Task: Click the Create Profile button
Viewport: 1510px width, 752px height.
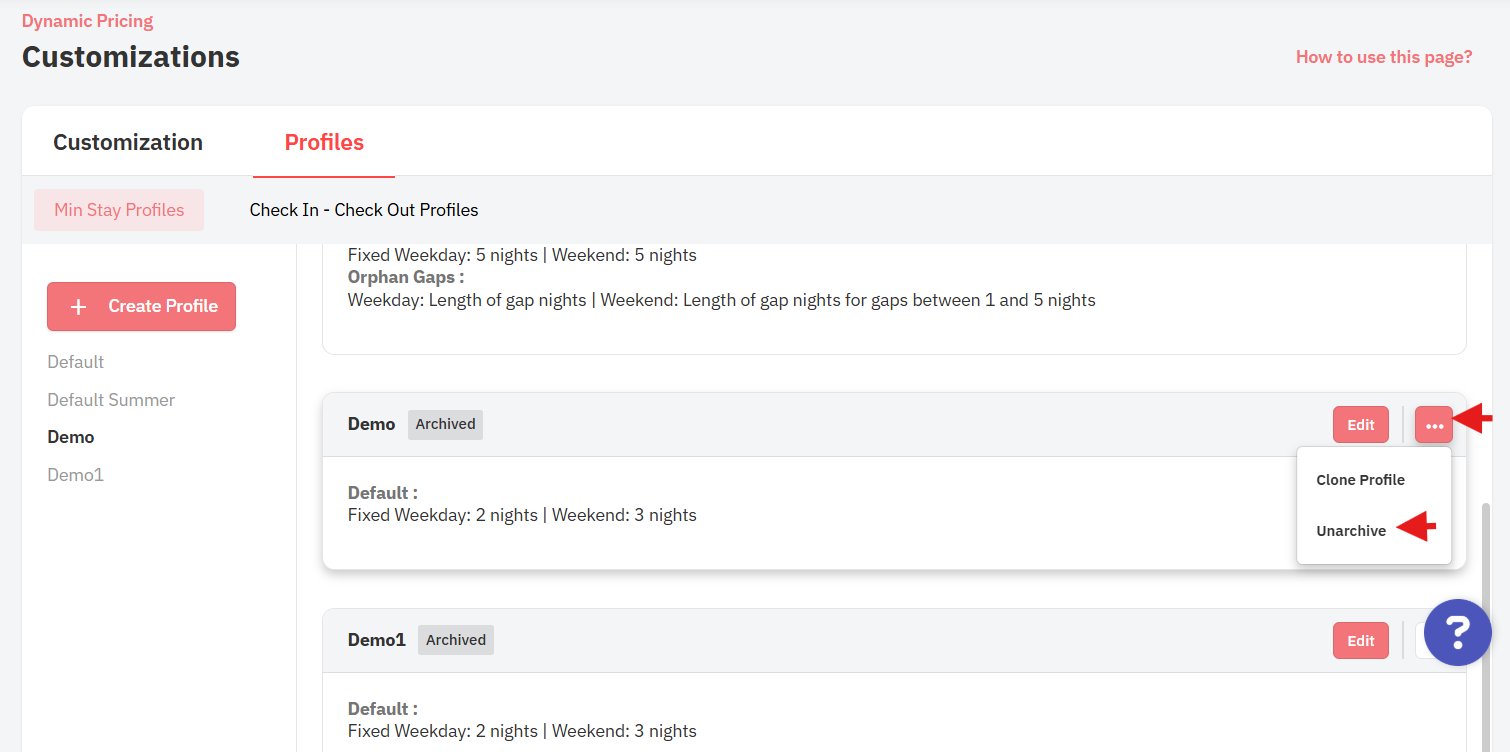Action: point(141,306)
